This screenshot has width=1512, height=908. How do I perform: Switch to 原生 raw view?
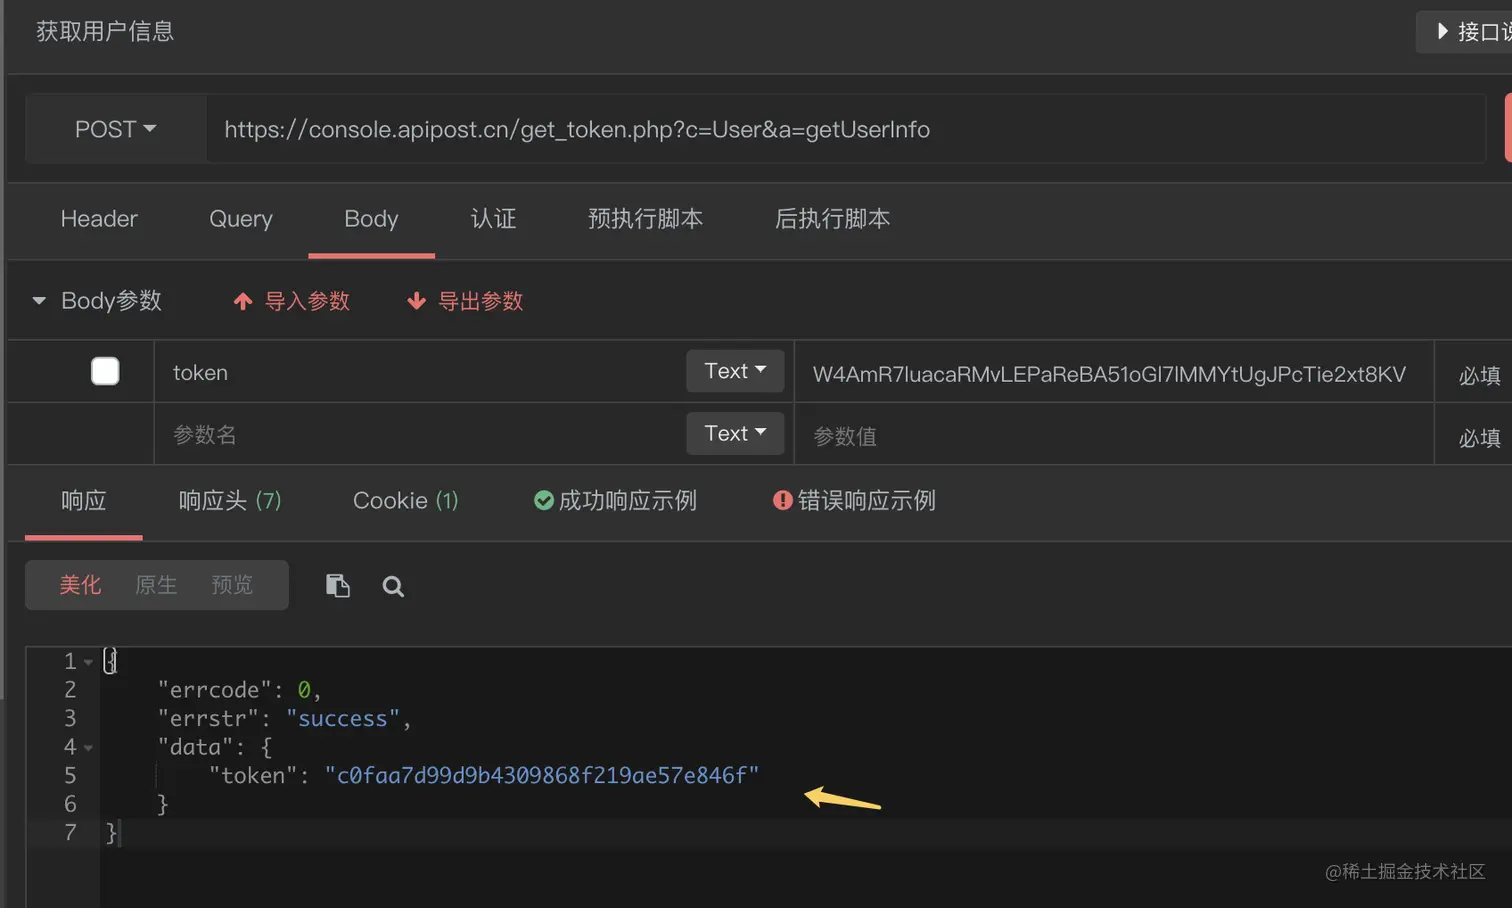pos(156,585)
